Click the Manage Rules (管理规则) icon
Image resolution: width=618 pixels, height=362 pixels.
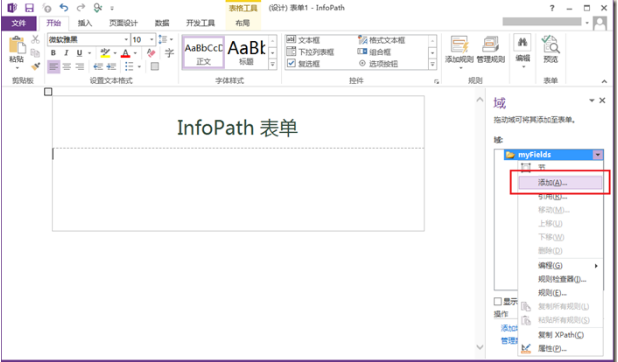click(x=491, y=45)
